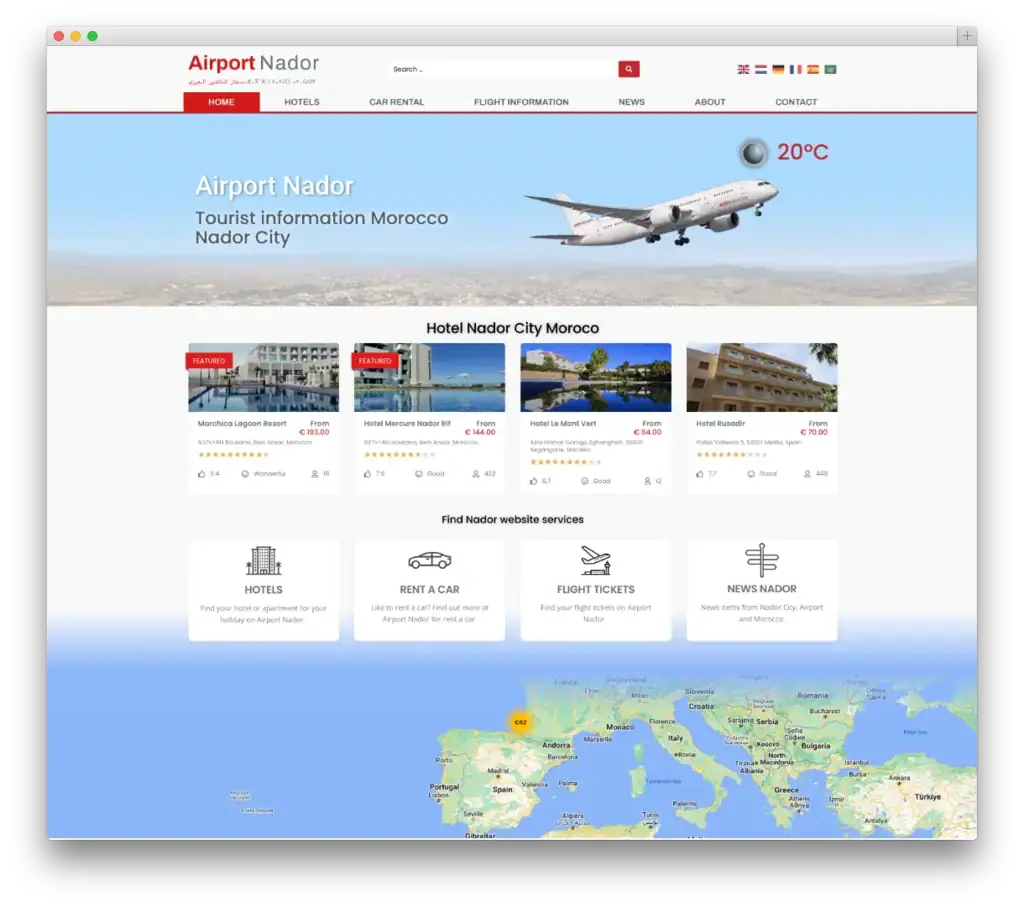
Task: Click the Greece label on the map
Action: pos(786,789)
